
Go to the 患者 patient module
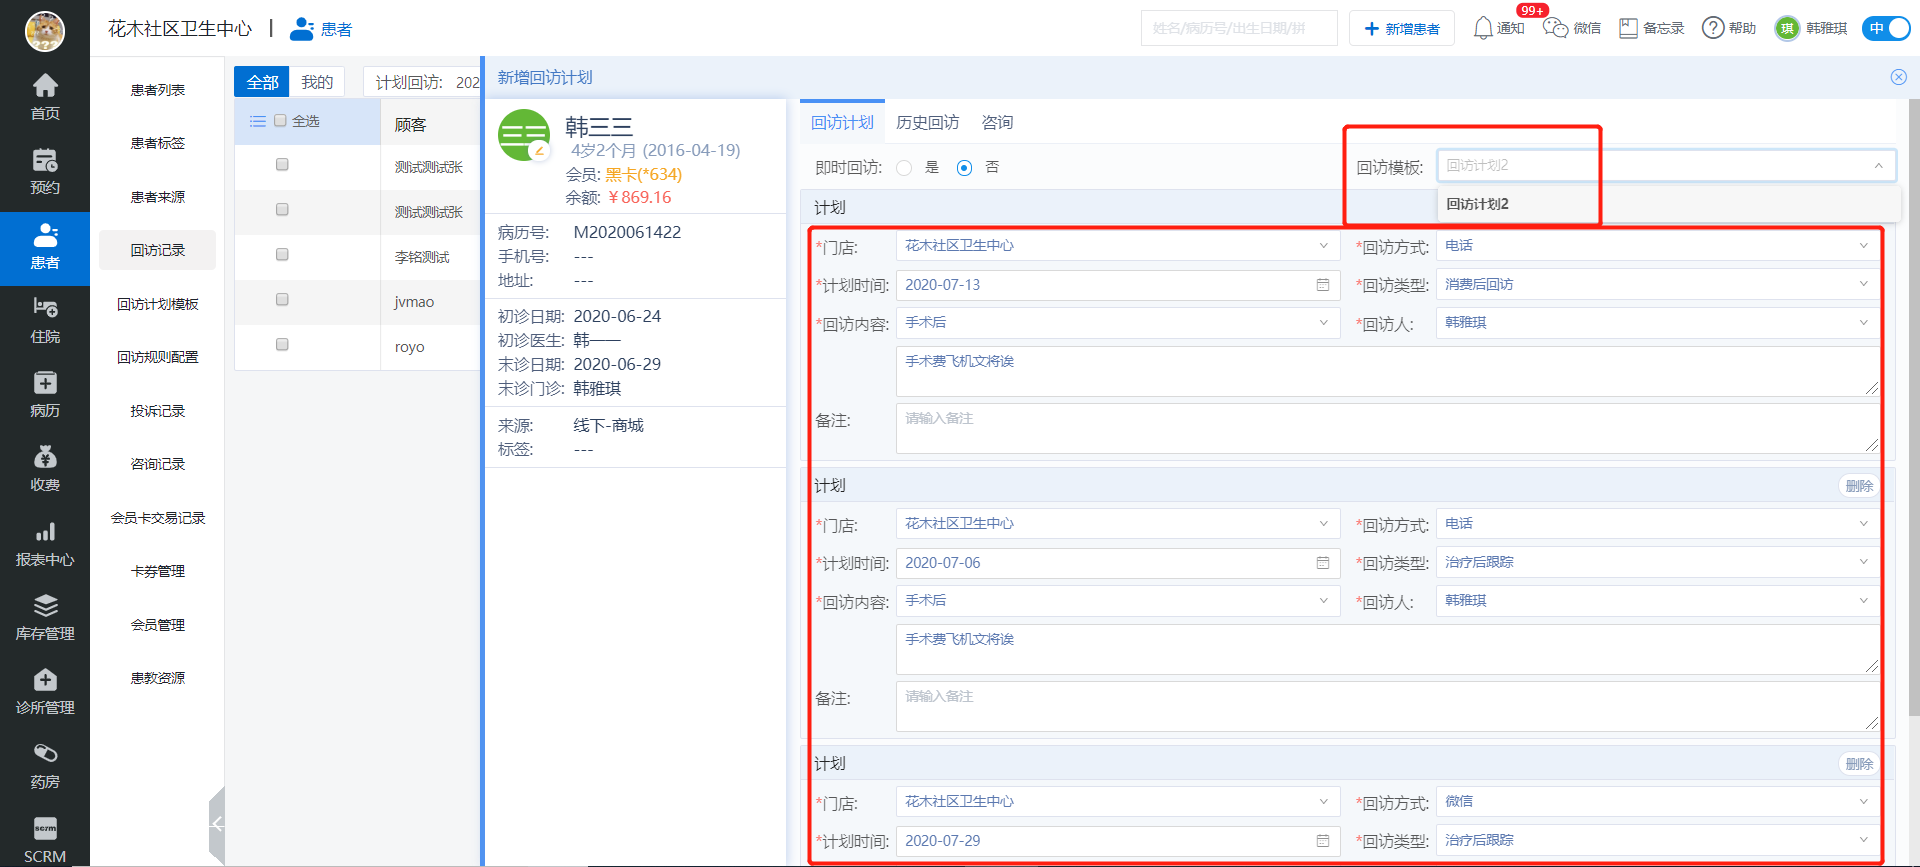point(45,247)
